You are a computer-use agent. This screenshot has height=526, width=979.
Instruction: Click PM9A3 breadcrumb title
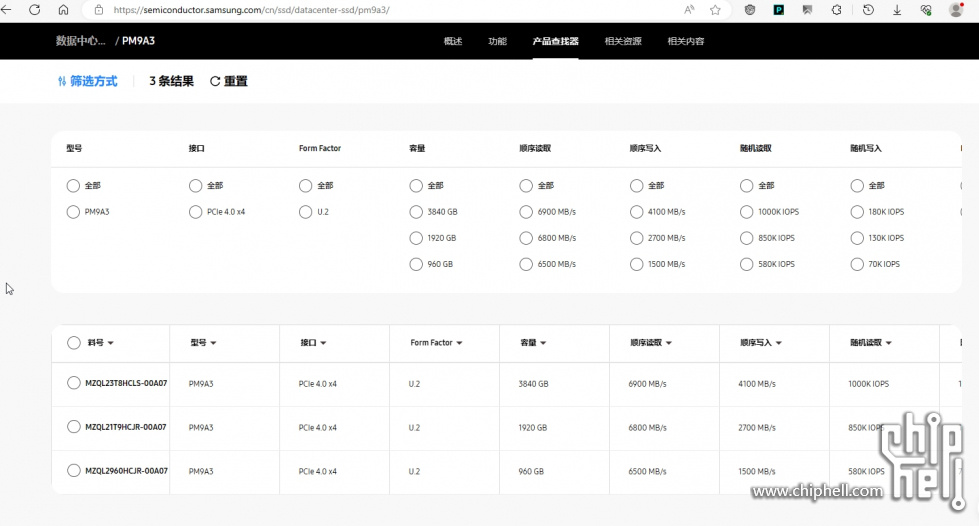(138, 41)
